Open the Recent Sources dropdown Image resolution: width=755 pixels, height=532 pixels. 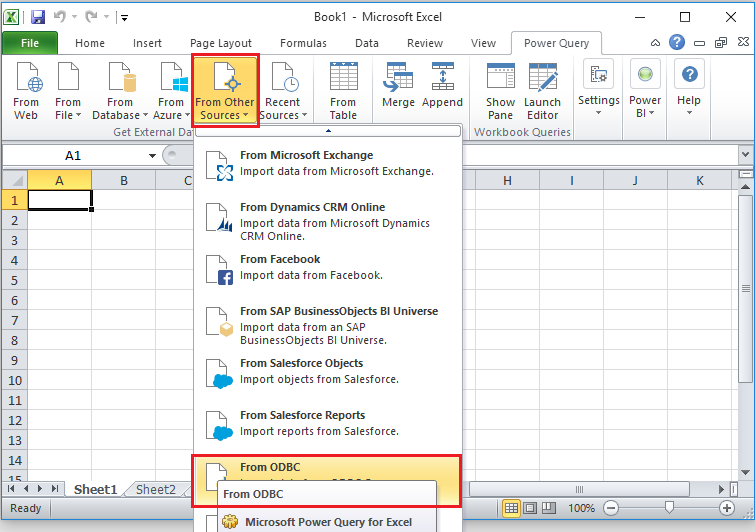tap(283, 91)
